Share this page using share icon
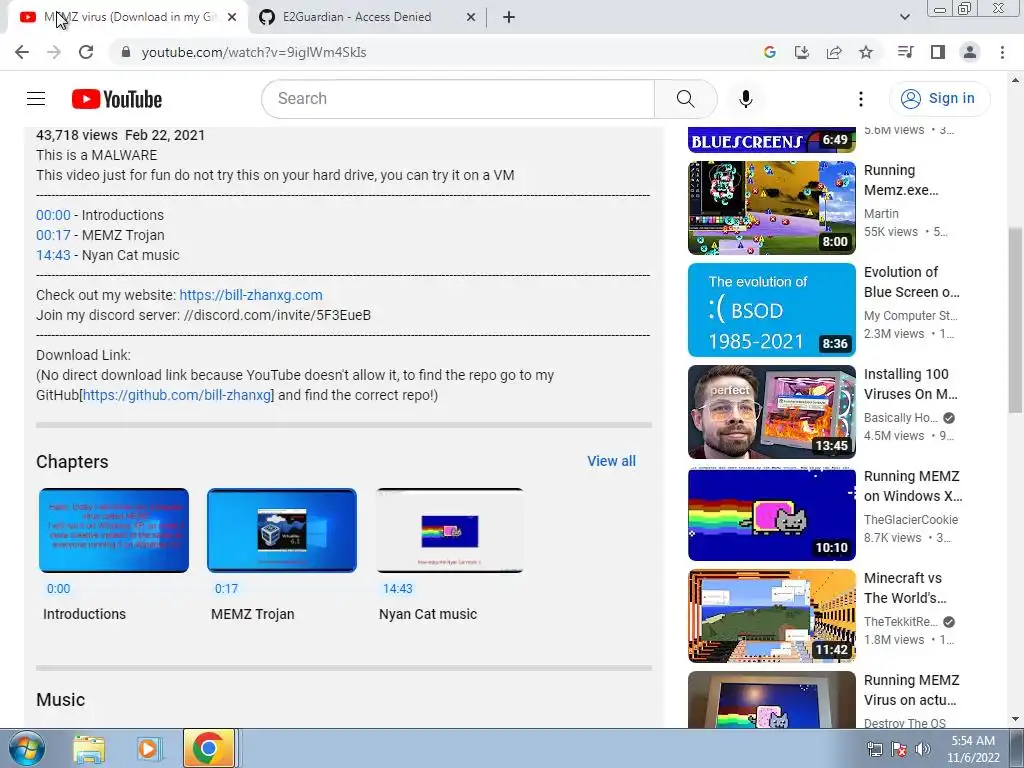 point(834,52)
